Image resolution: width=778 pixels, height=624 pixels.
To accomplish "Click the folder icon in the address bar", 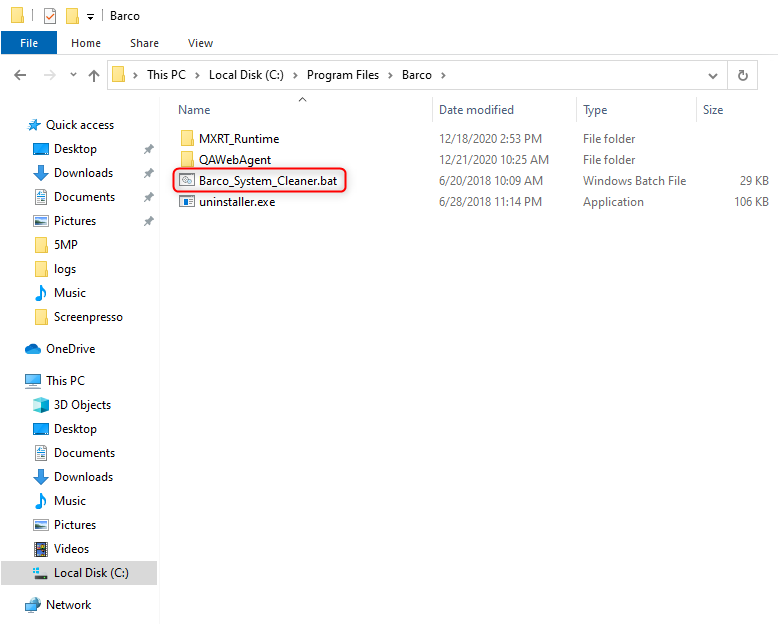I will [119, 75].
